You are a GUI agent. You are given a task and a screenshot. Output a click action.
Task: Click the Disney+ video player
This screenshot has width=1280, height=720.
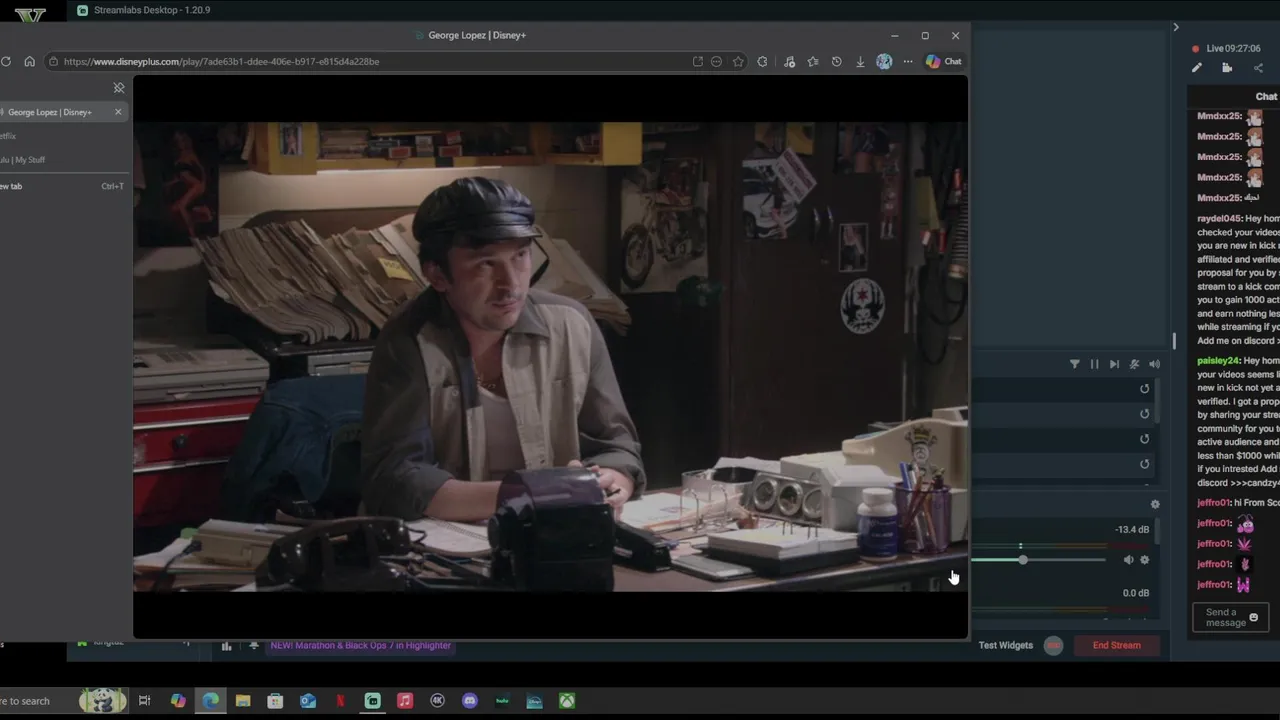pyautogui.click(x=550, y=357)
